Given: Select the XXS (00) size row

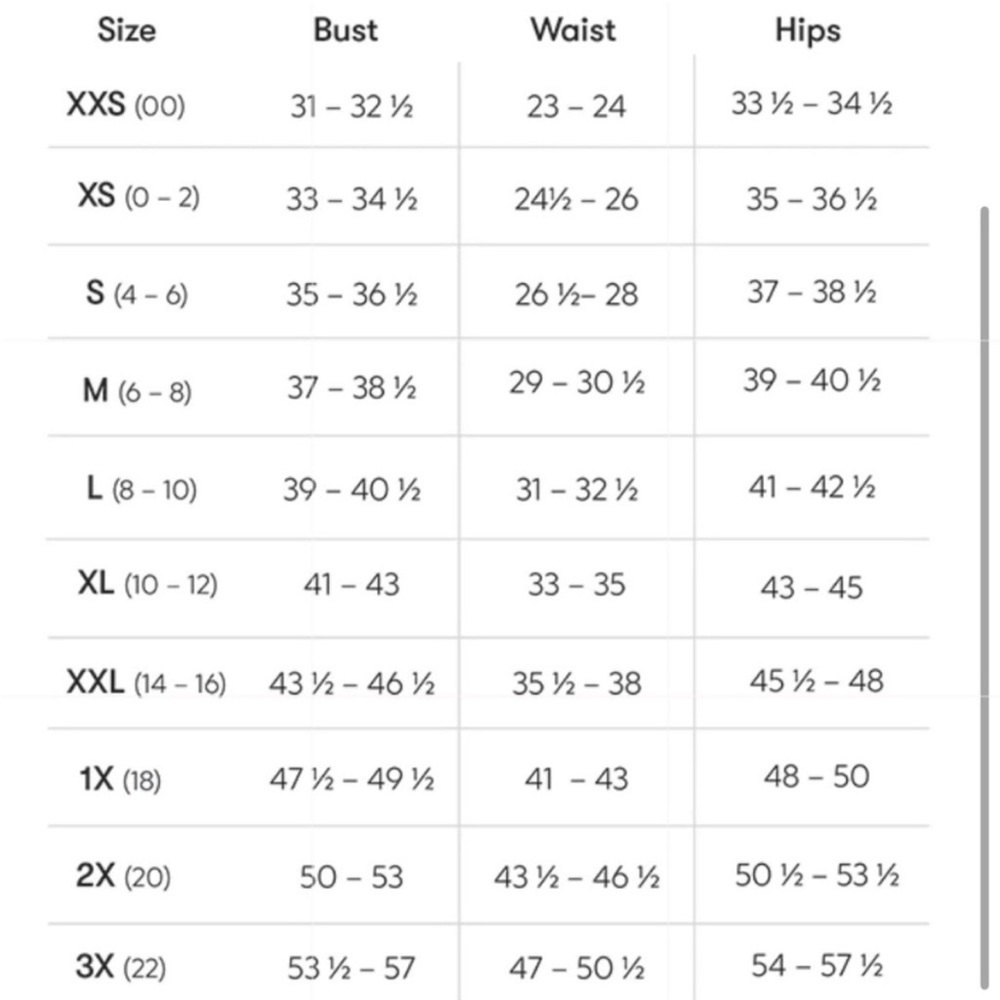Looking at the screenshot, I should pos(488,104).
